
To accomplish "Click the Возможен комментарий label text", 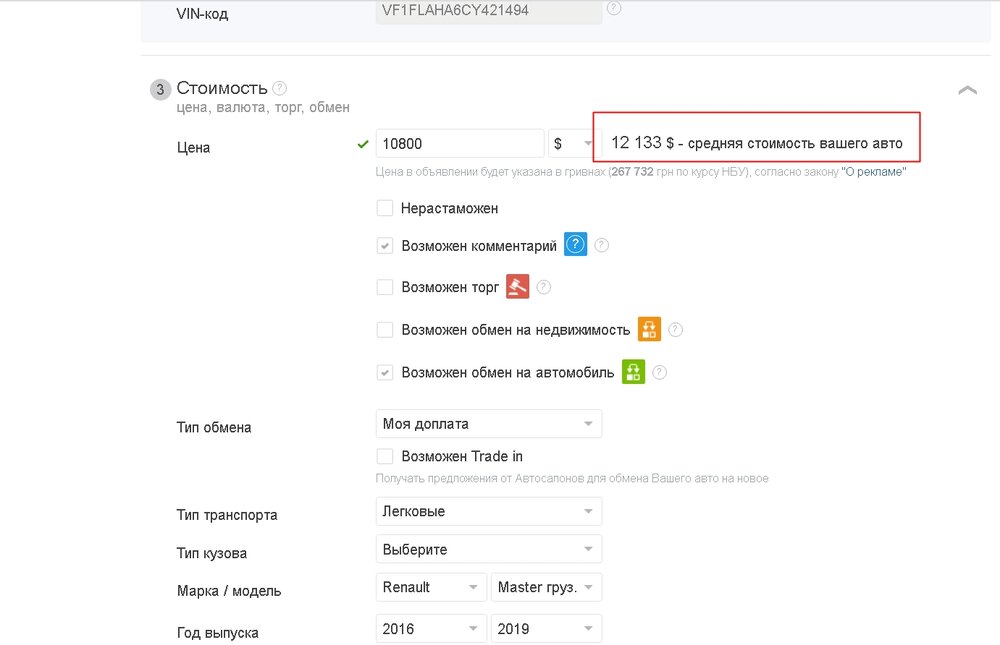I will pyautogui.click(x=479, y=246).
